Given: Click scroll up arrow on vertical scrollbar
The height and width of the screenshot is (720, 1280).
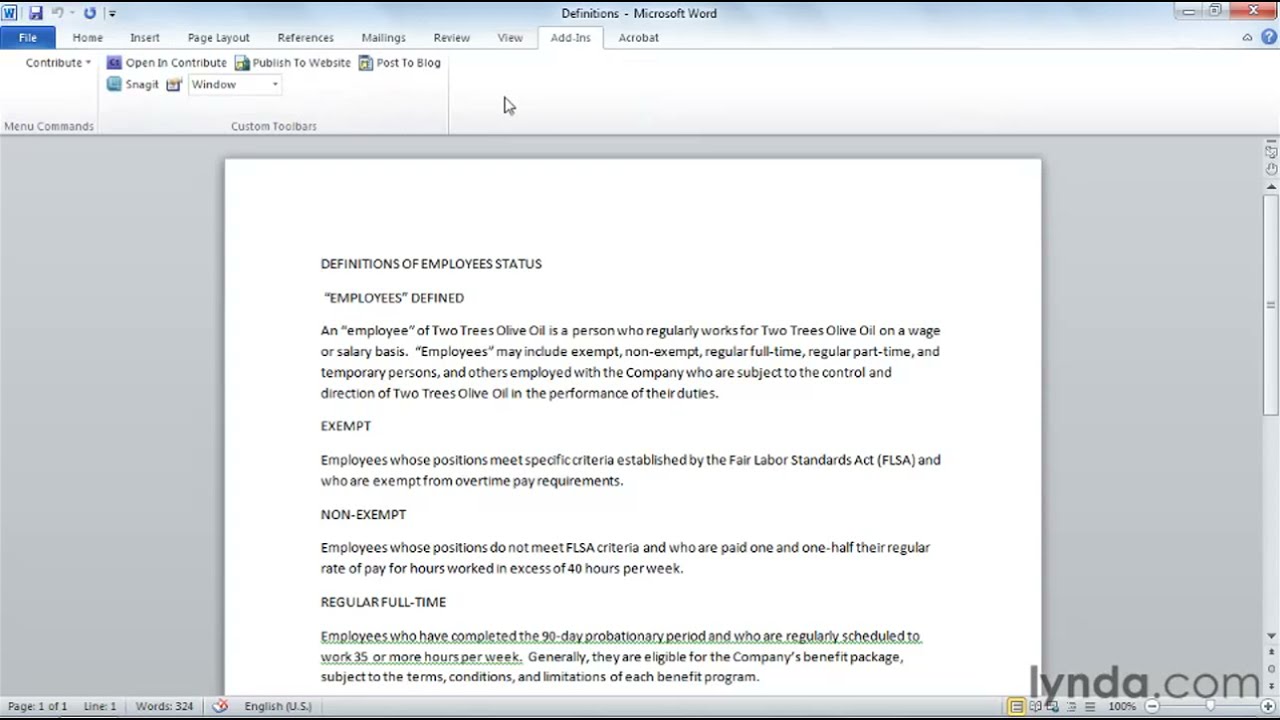Looking at the screenshot, I should 1271,185.
